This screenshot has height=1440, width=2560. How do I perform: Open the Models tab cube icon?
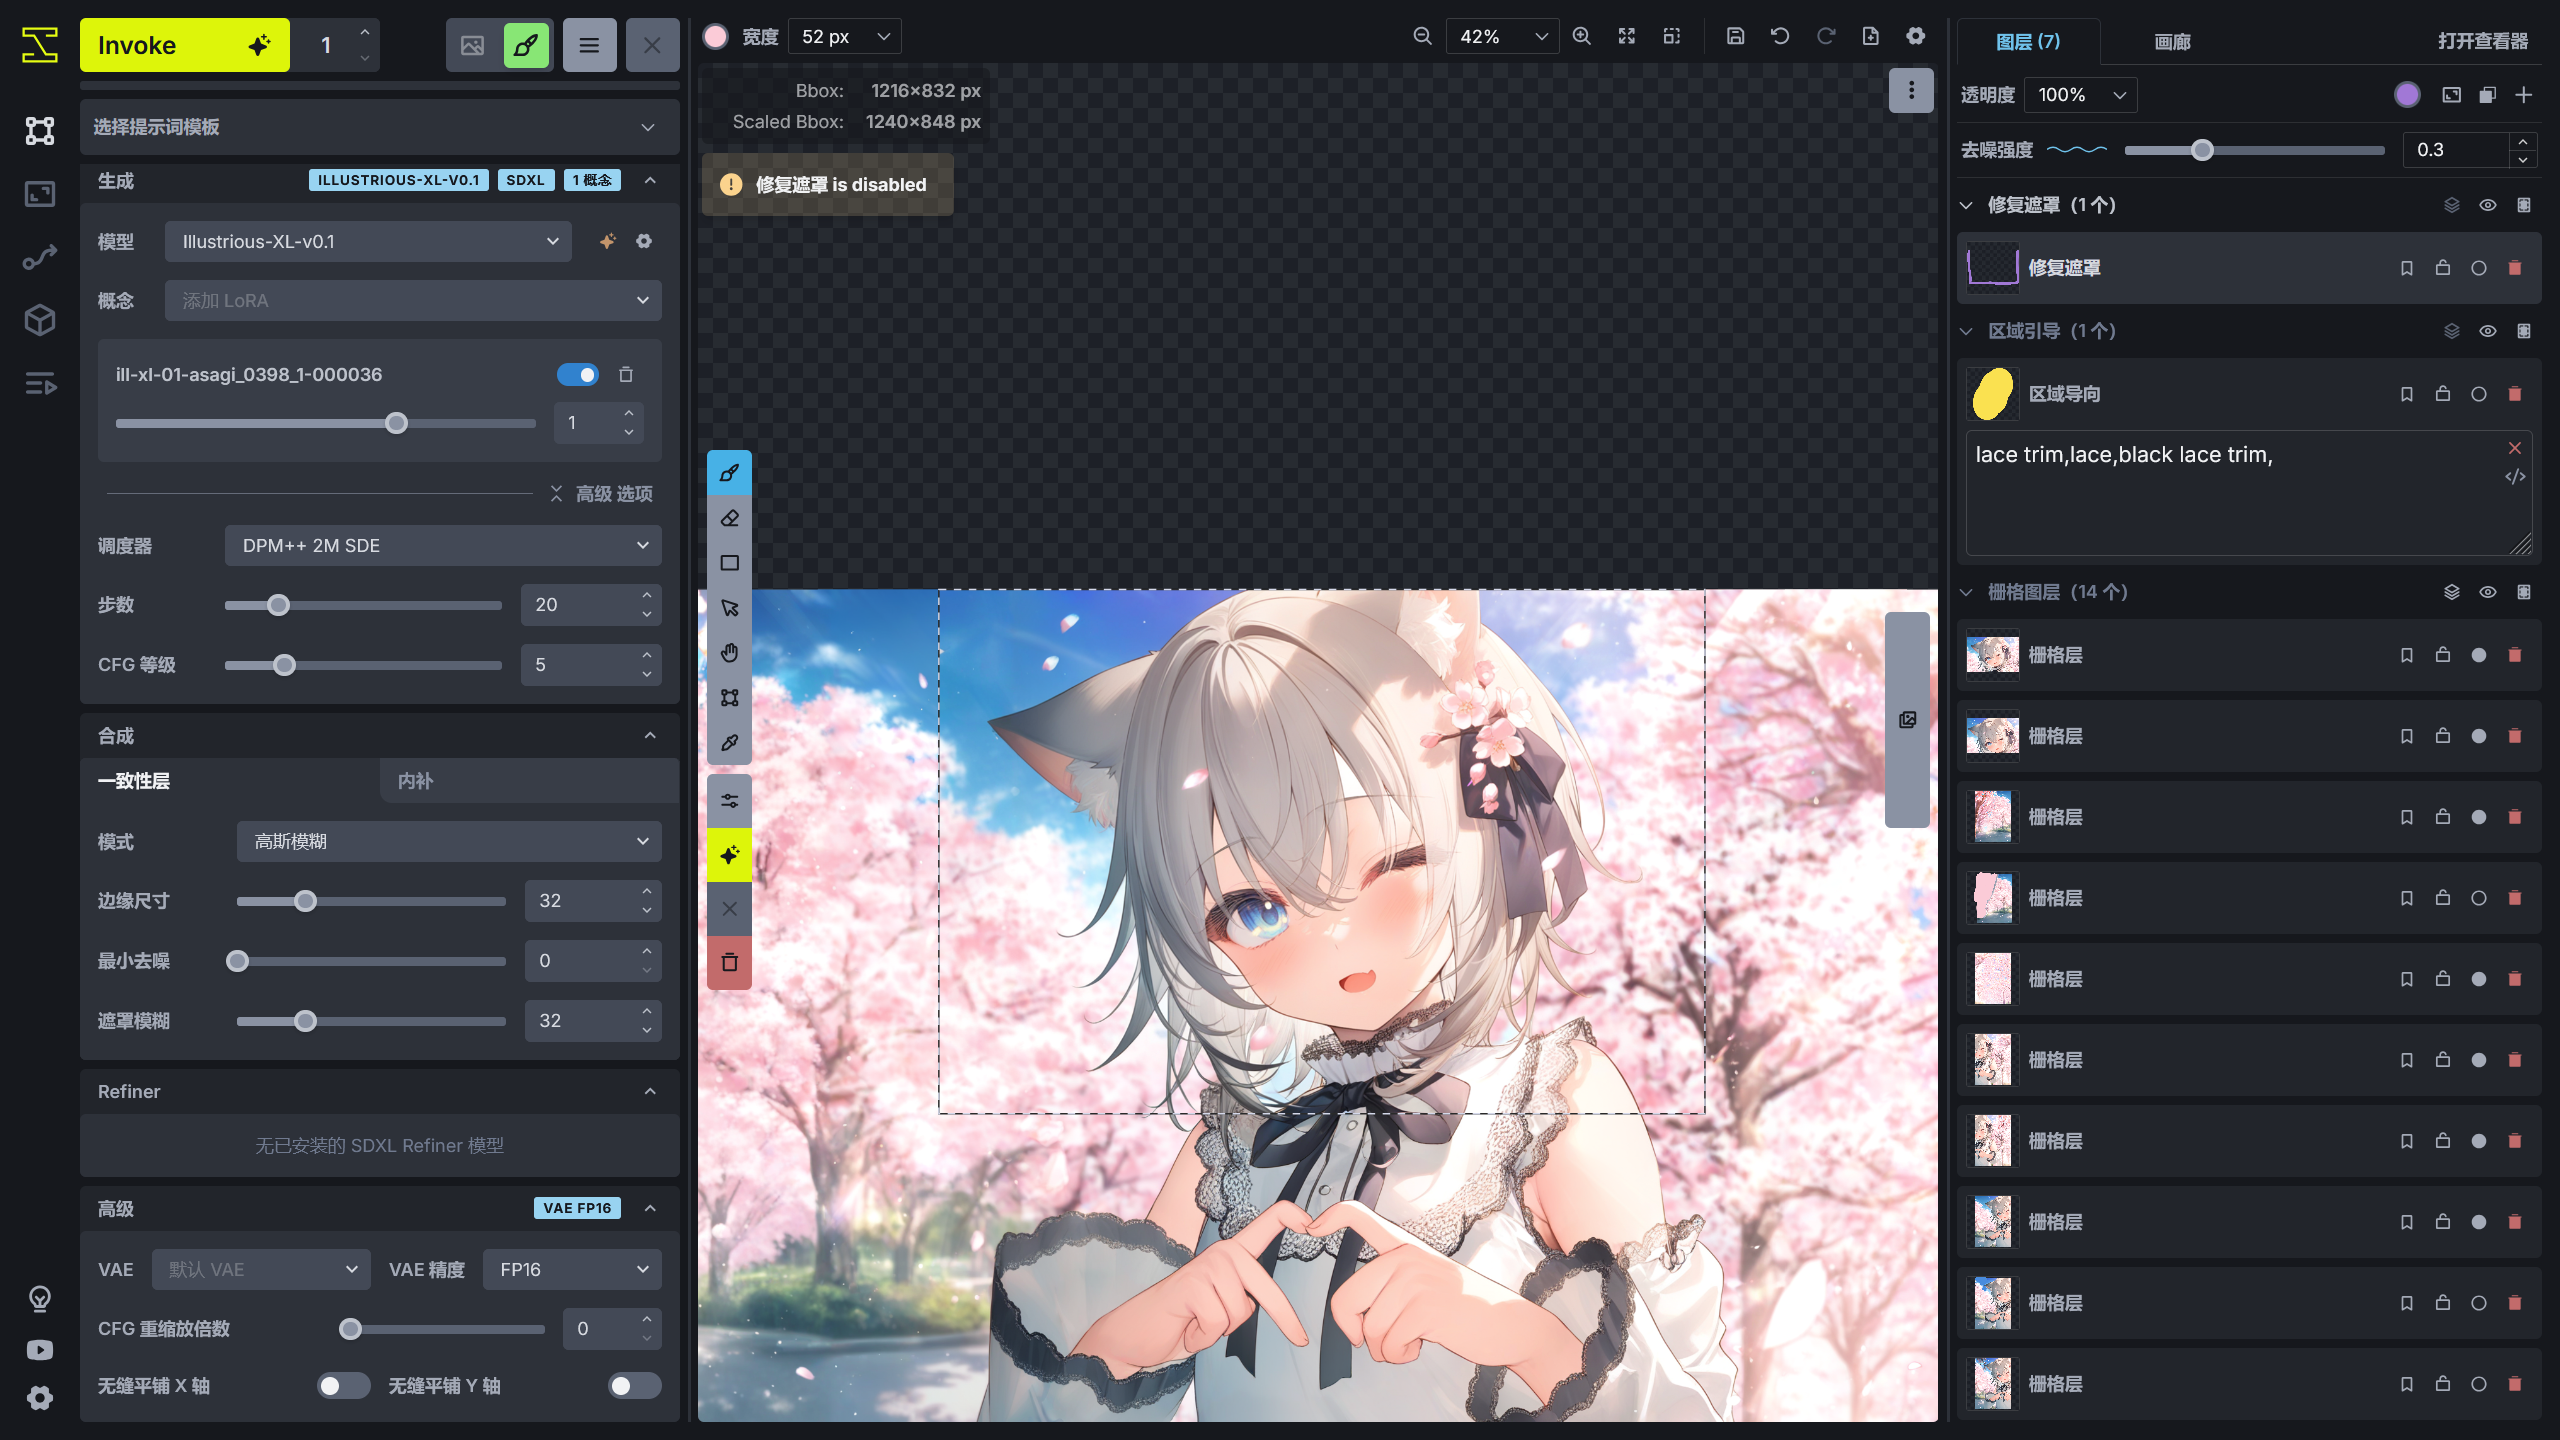pyautogui.click(x=40, y=320)
